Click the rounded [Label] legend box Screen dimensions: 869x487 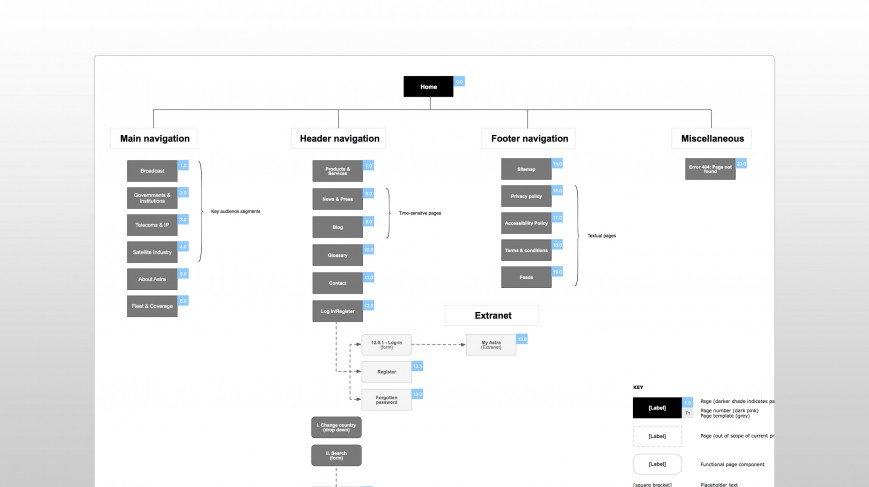pos(657,464)
